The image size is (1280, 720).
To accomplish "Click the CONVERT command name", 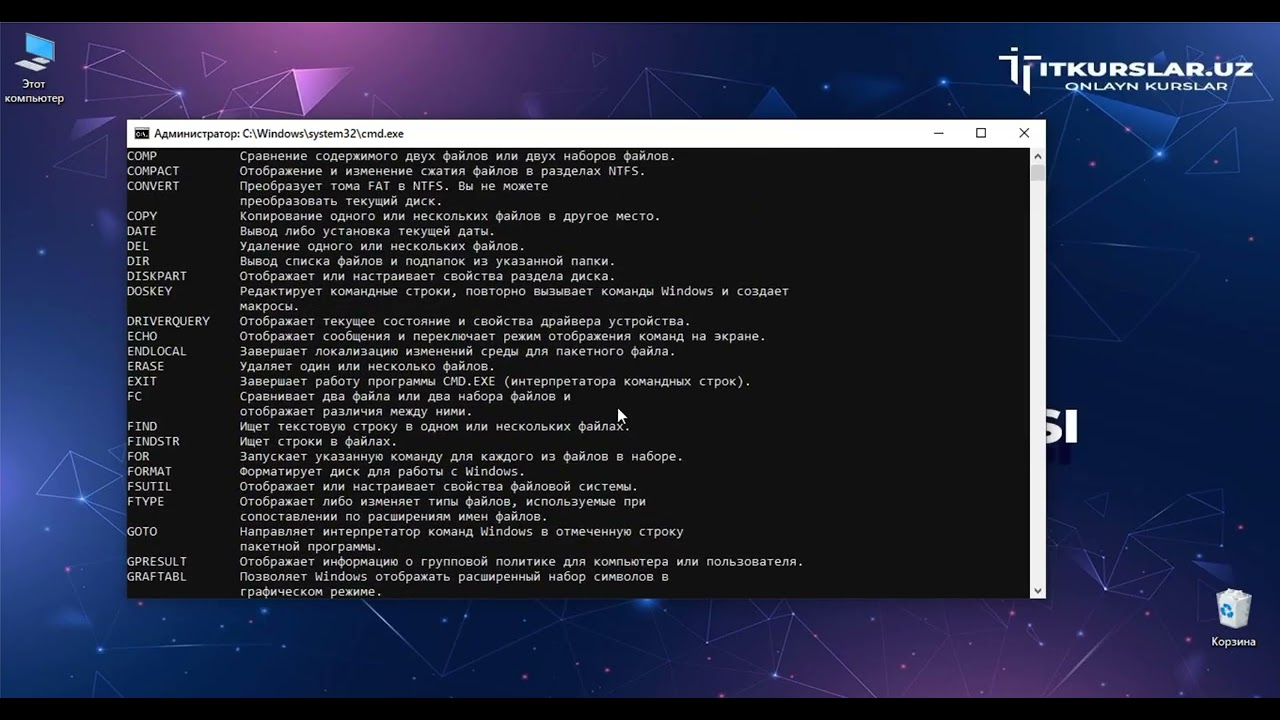I will coord(153,186).
